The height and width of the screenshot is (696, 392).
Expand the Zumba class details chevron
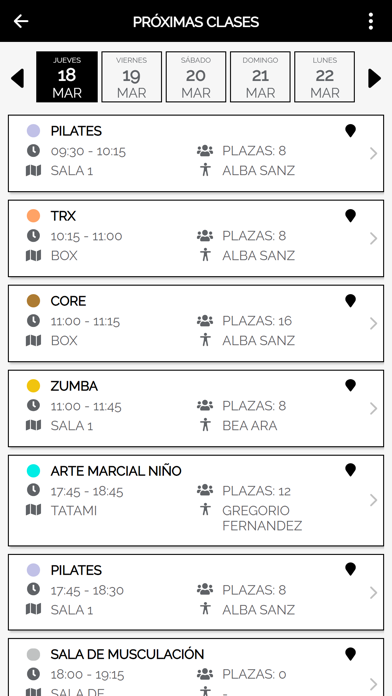(373, 408)
